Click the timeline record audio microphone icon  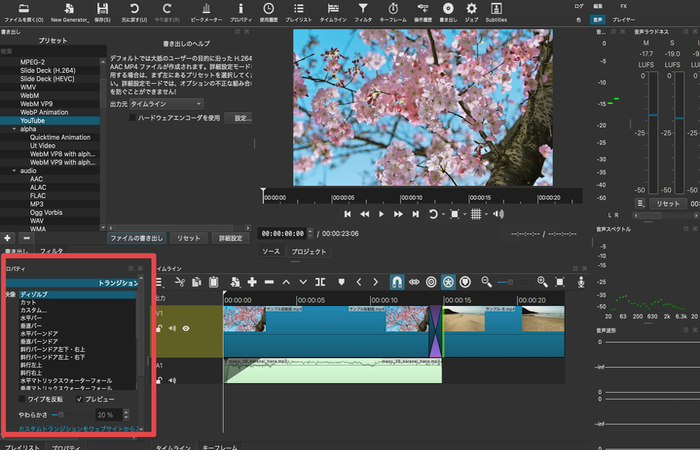click(582, 282)
